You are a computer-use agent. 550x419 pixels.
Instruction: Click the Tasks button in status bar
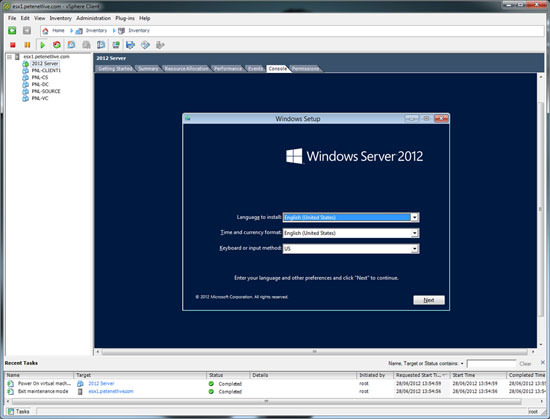(19, 411)
